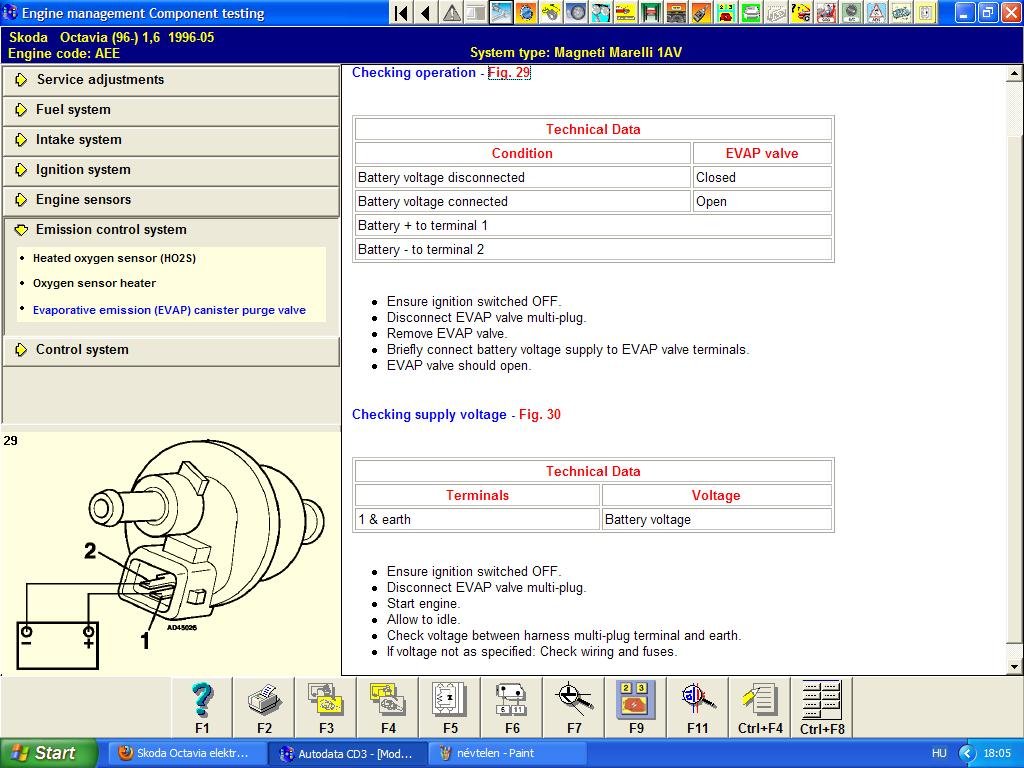
Task: Click the pale yellow switch icon at toolbar end
Action: pos(925,12)
